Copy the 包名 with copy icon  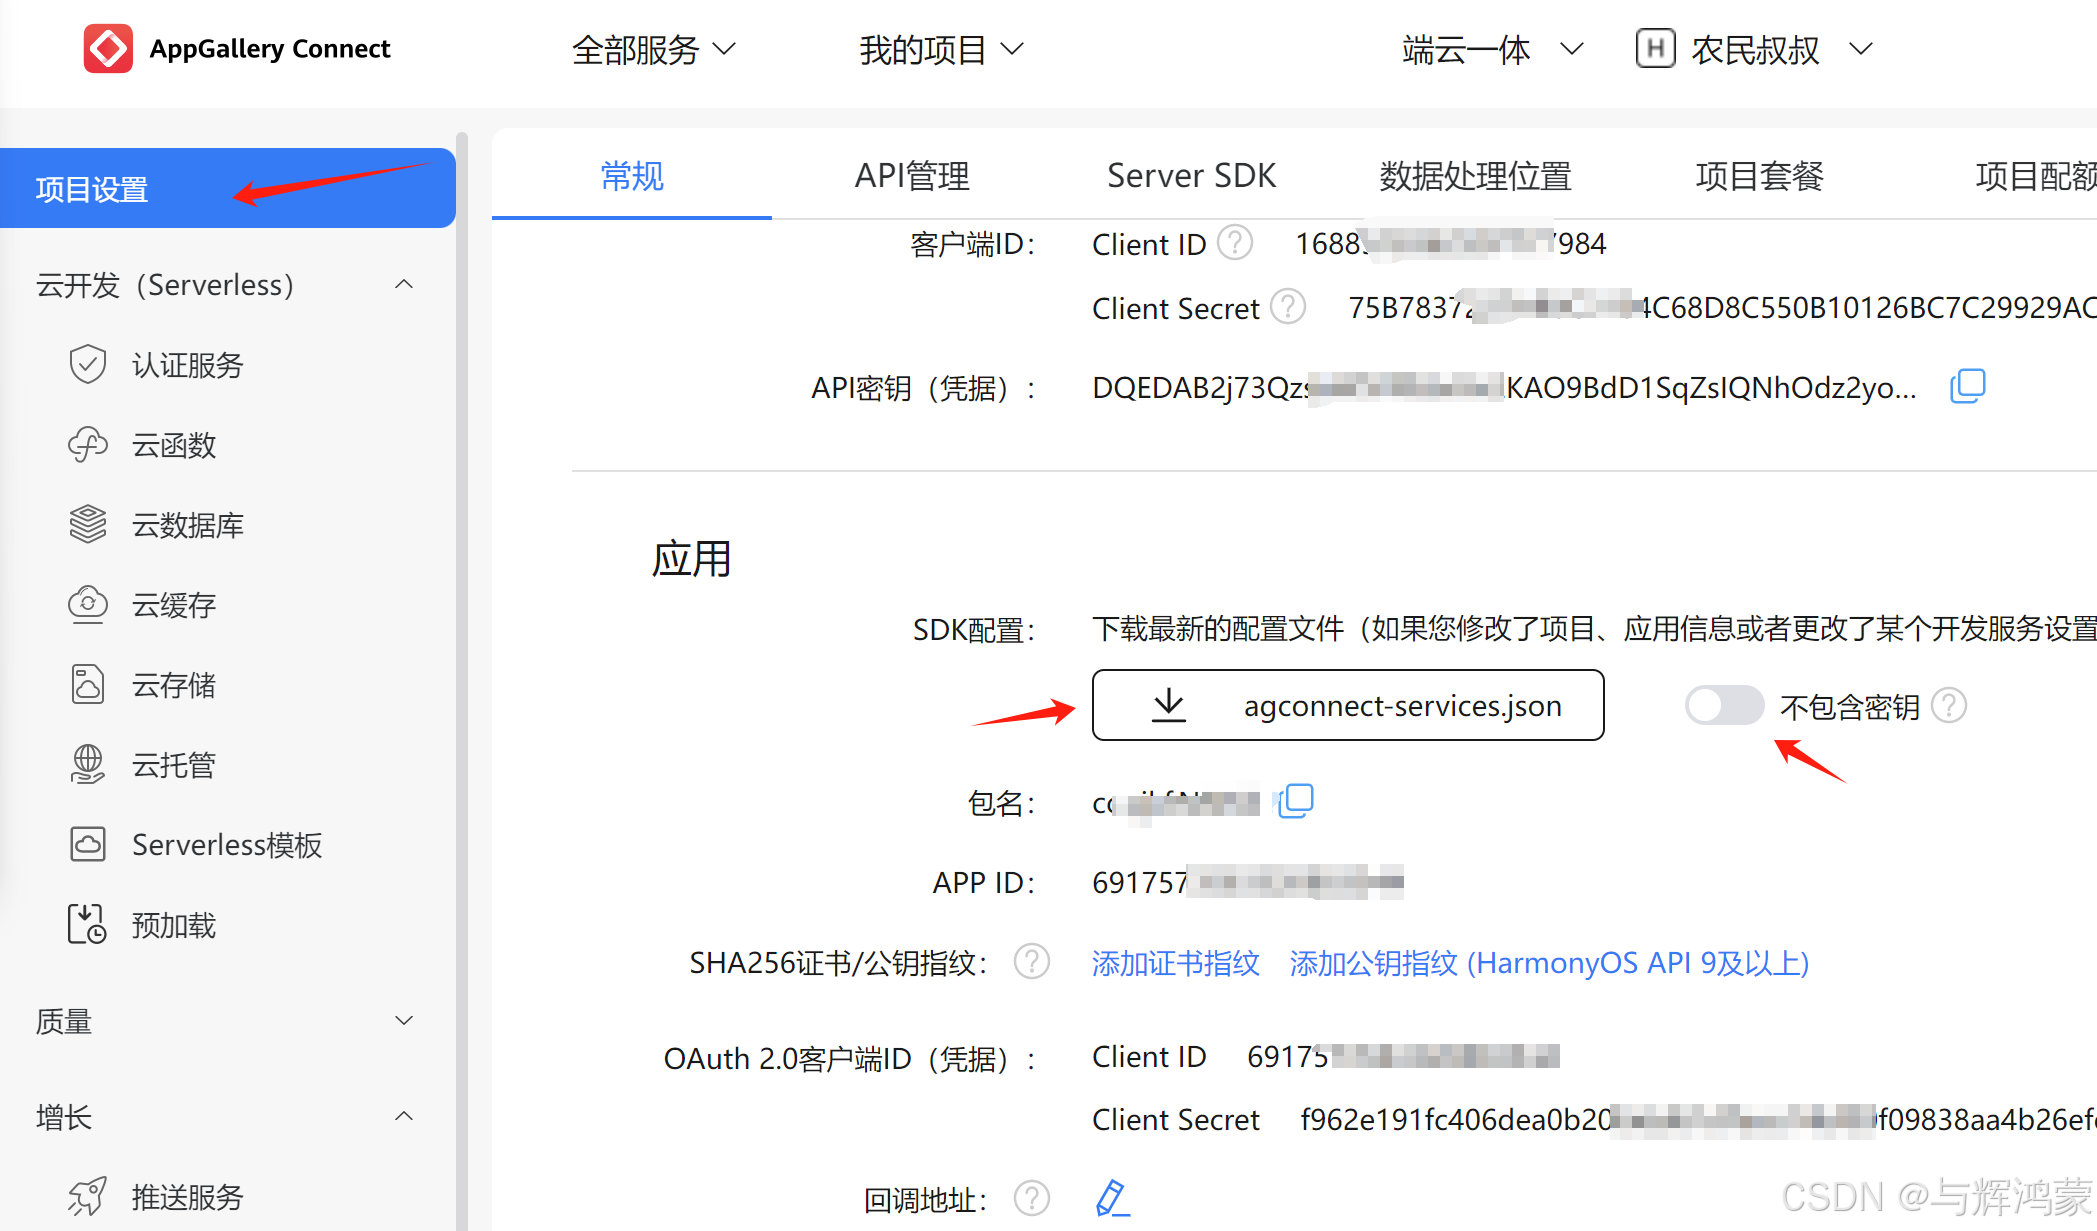[1296, 801]
